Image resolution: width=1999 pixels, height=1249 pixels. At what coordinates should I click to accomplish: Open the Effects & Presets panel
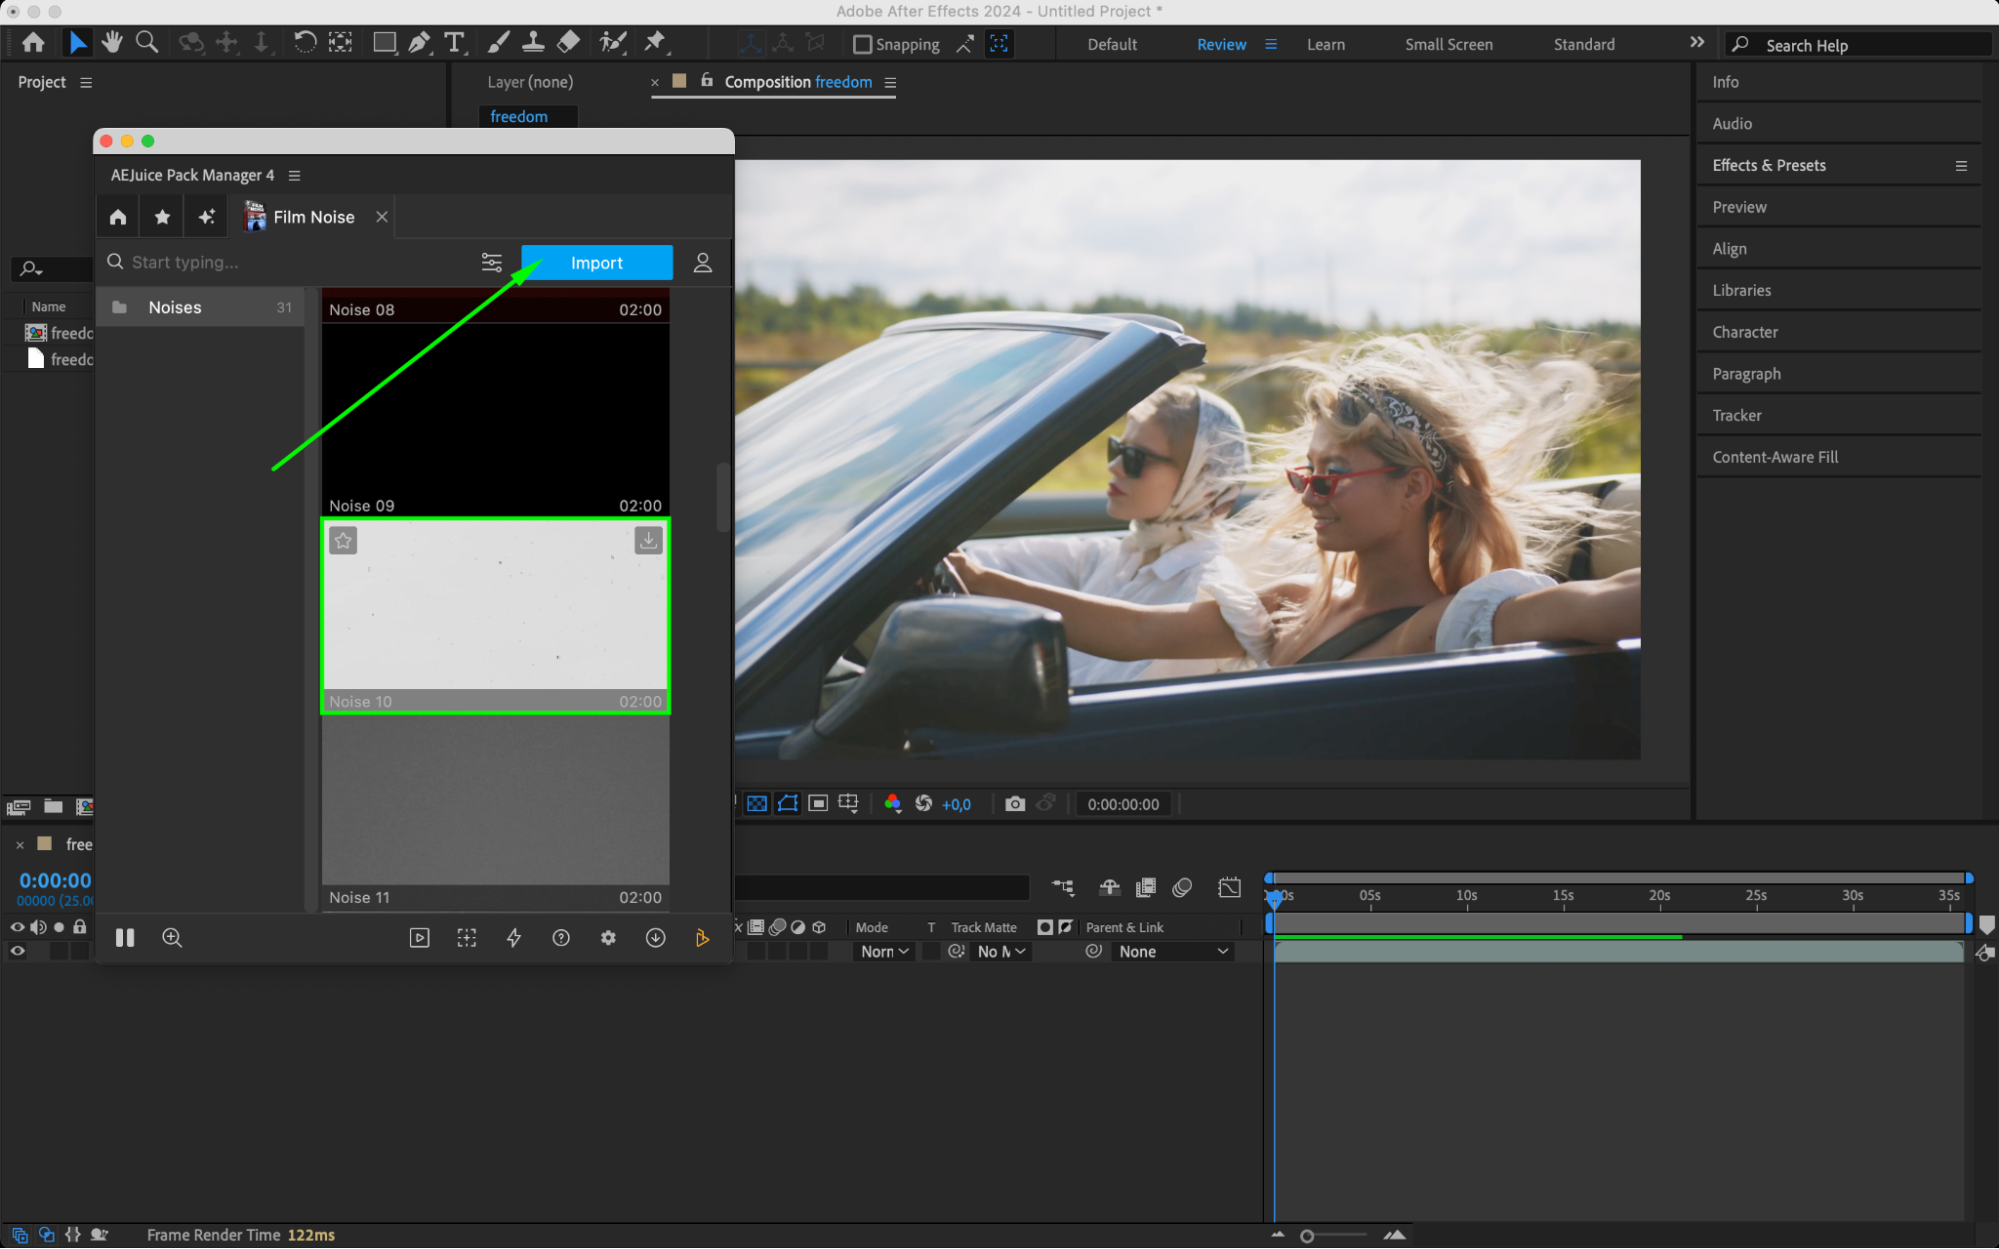click(1768, 166)
